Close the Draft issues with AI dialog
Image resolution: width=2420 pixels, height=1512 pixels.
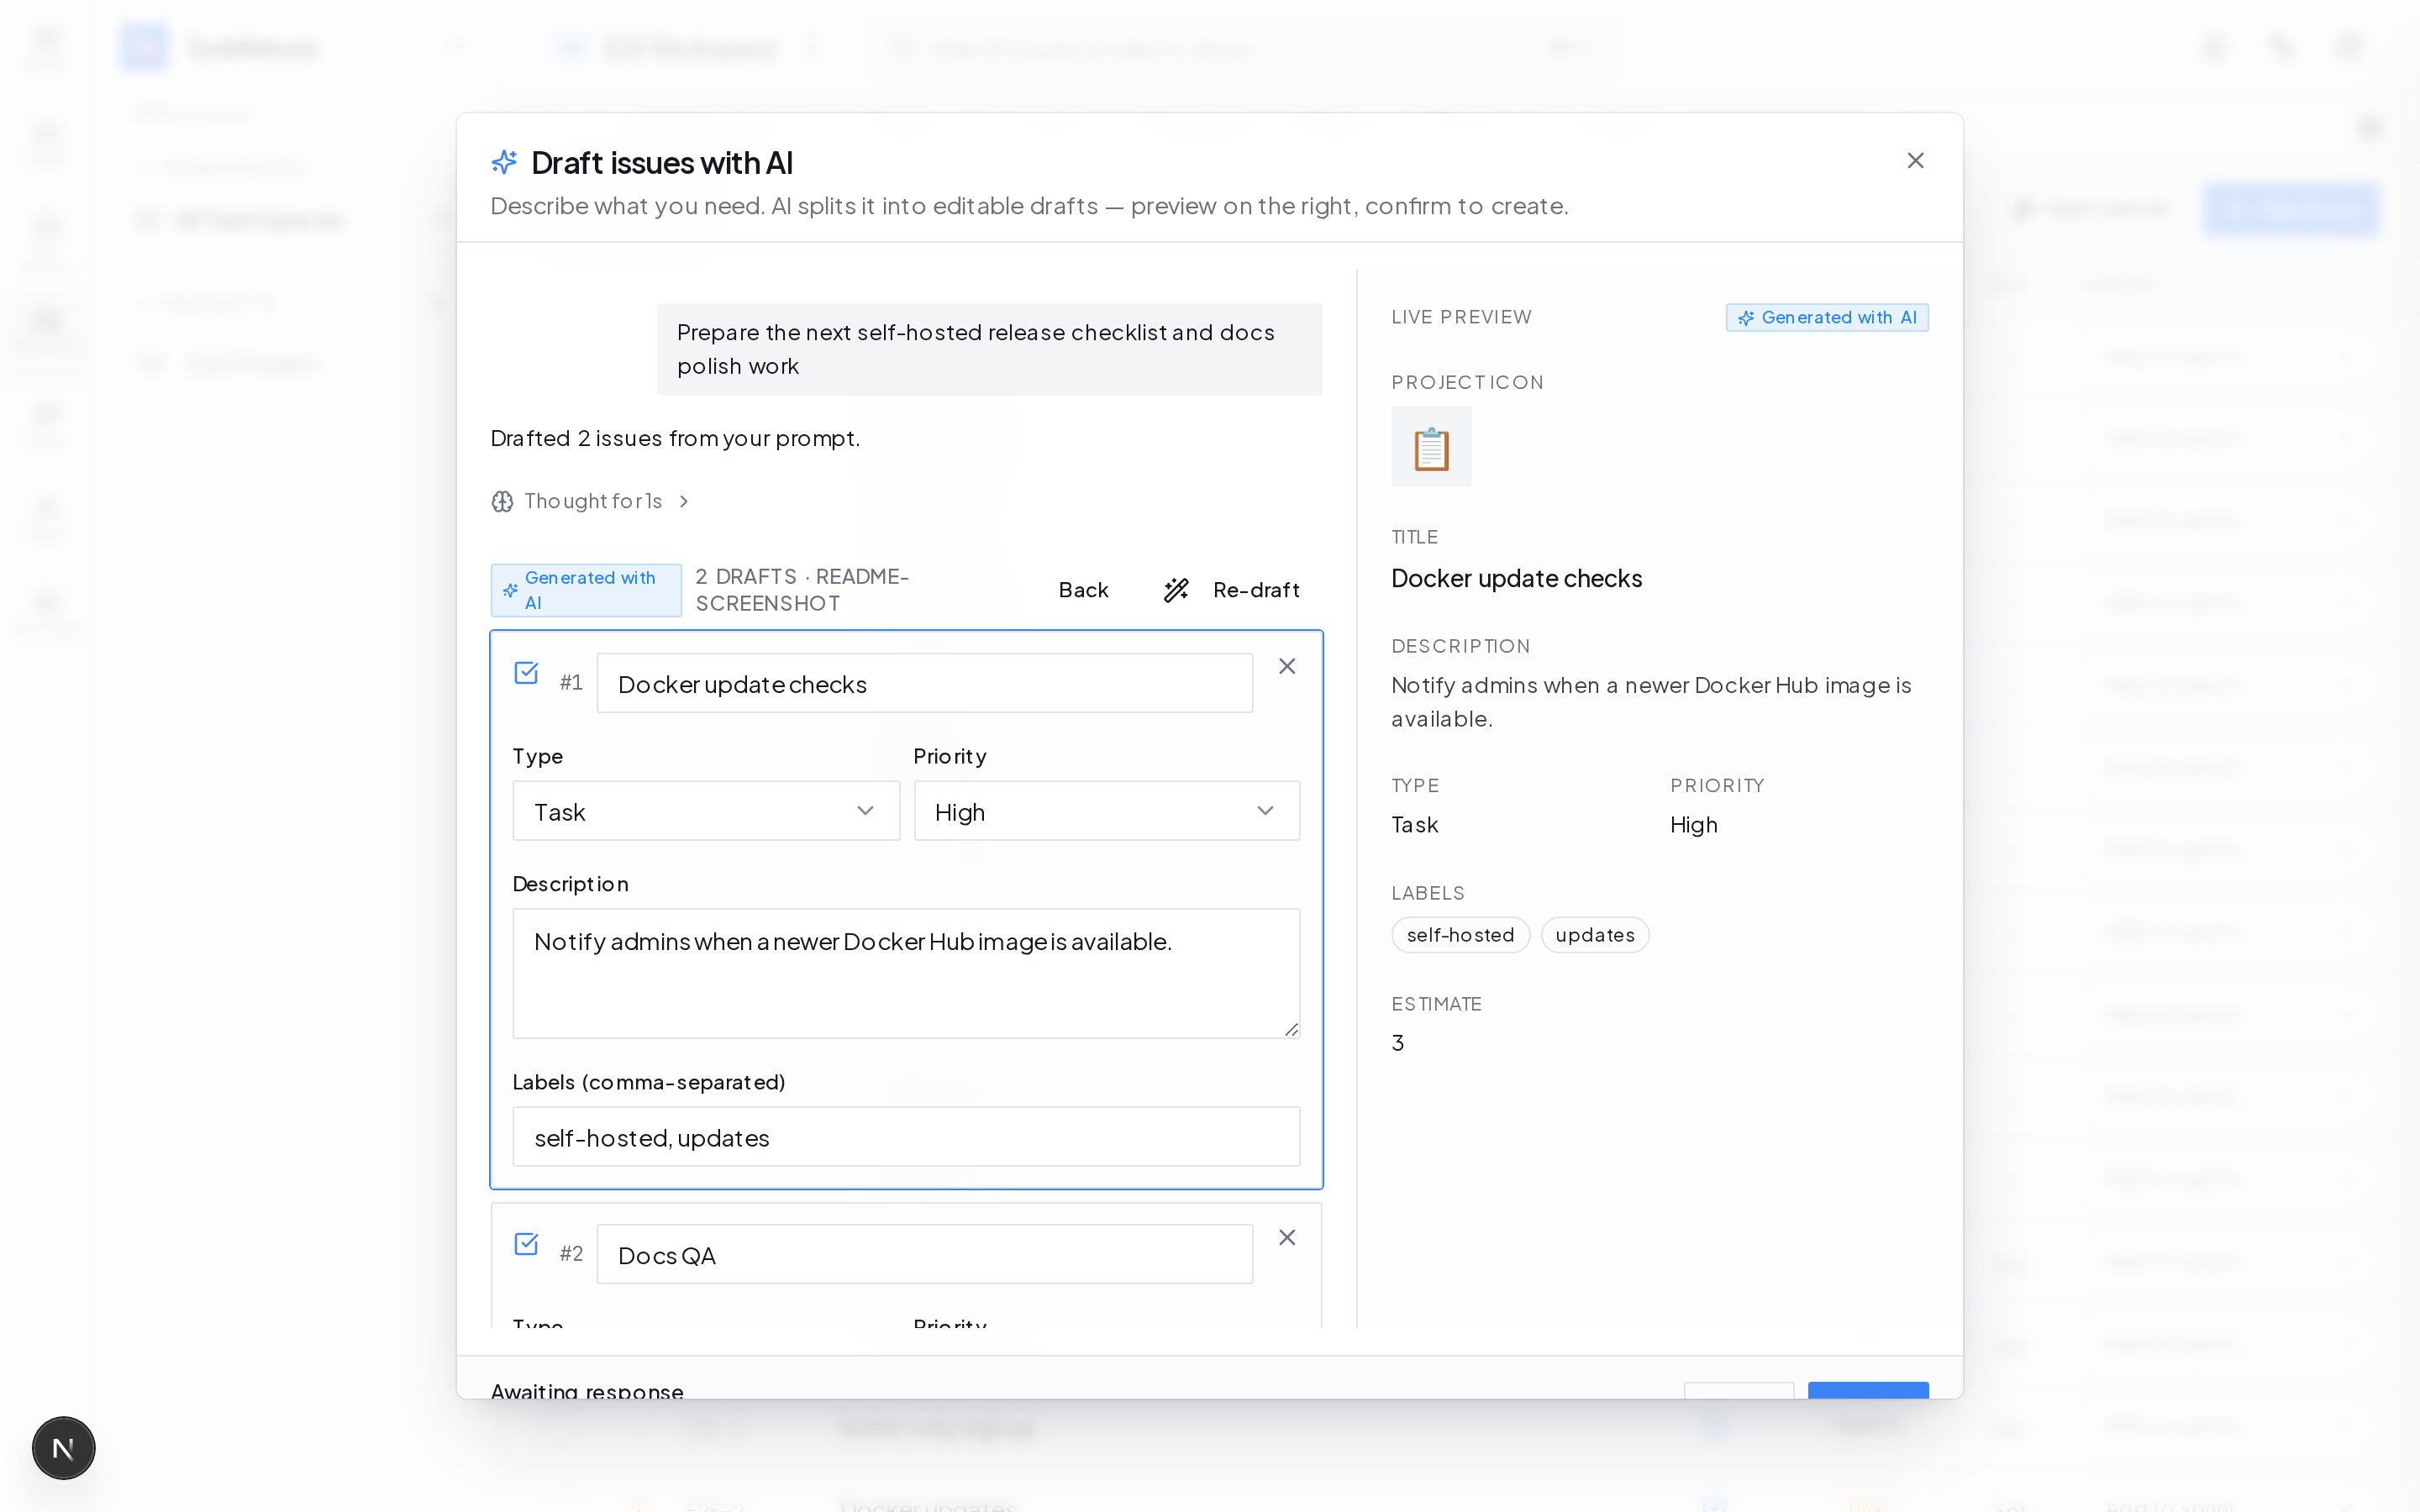[1915, 161]
